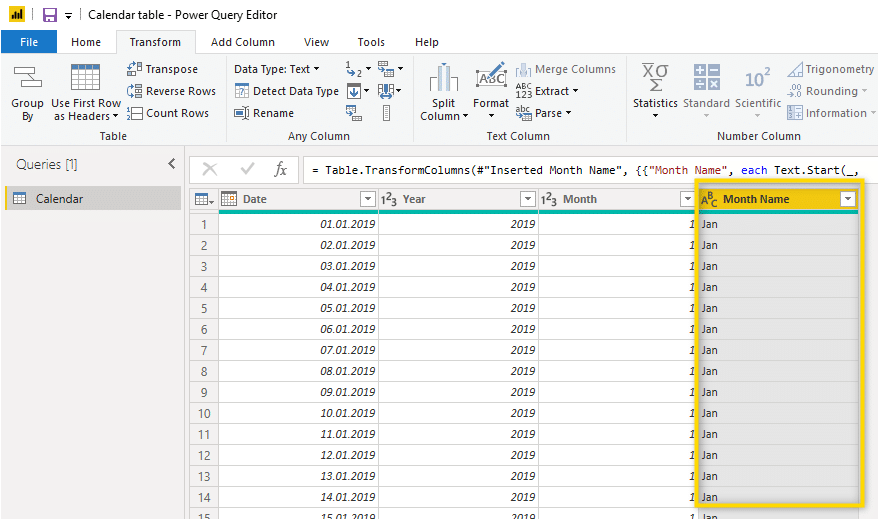Click the Save icon in title bar
Viewport: 878px width, 519px height.
pyautogui.click(x=49, y=15)
